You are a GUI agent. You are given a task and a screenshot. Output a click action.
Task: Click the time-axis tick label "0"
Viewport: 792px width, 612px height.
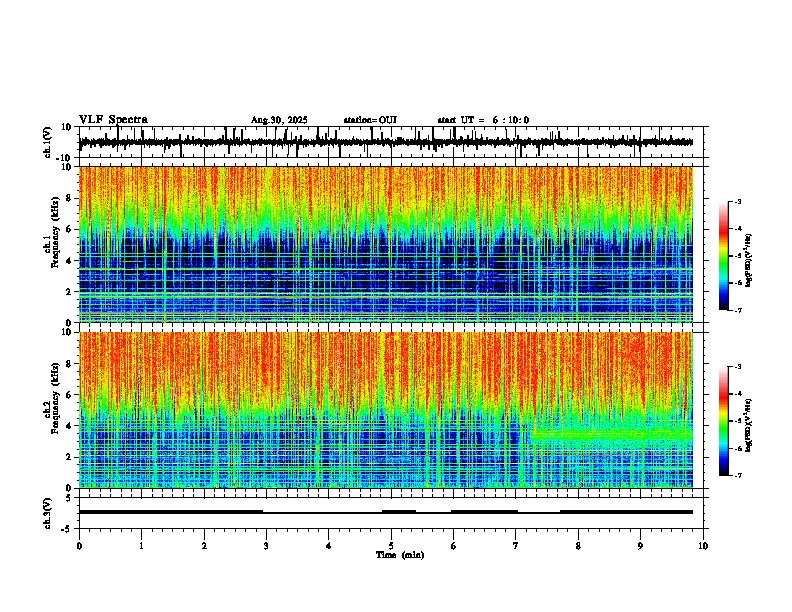tap(79, 546)
